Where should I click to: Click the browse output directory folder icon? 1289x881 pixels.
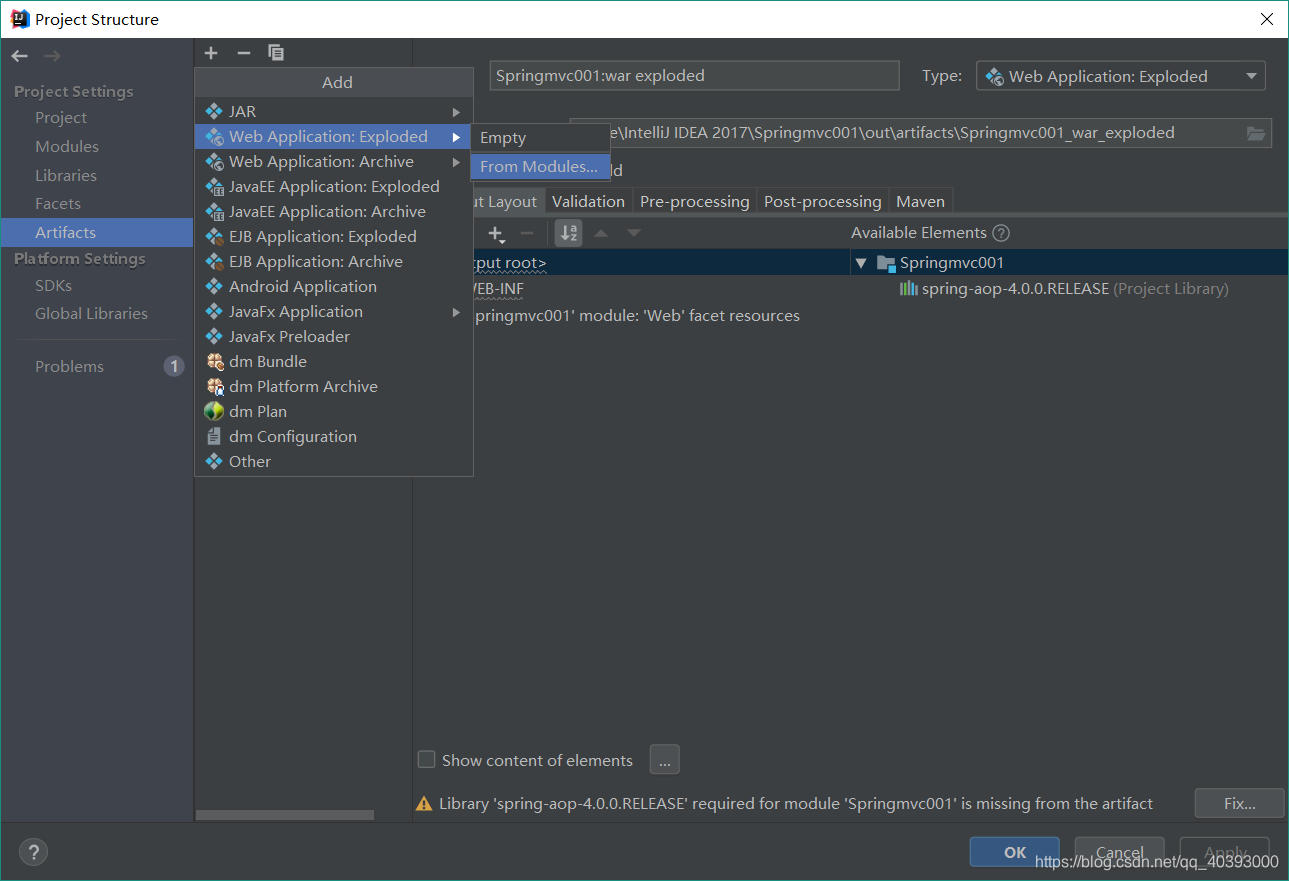point(1256,133)
